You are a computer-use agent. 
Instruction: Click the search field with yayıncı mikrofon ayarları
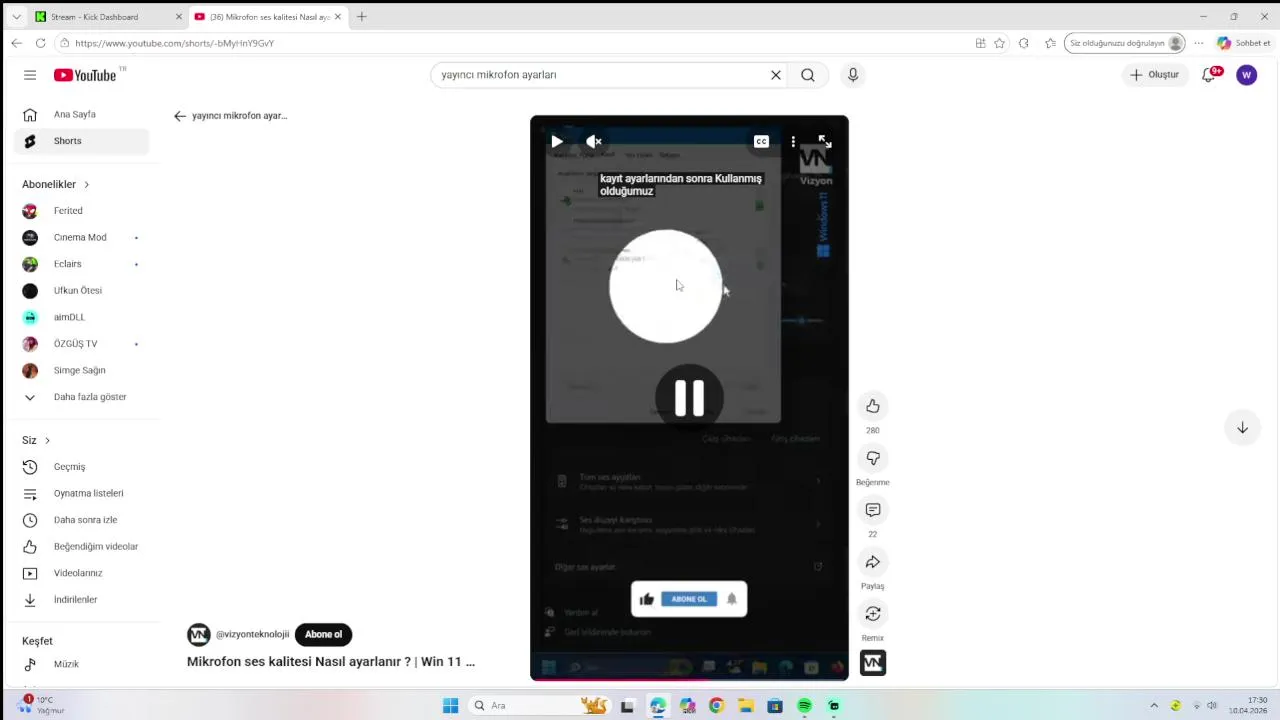[600, 75]
